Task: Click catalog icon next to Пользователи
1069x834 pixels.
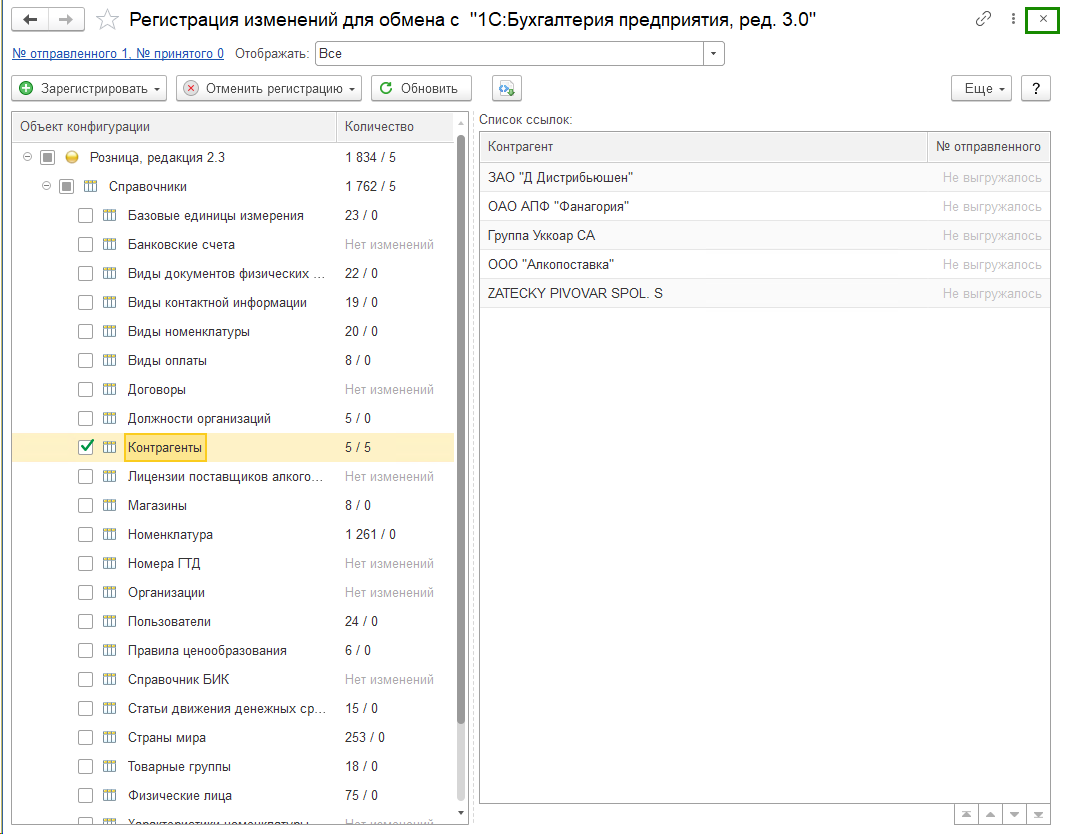Action: coord(110,621)
